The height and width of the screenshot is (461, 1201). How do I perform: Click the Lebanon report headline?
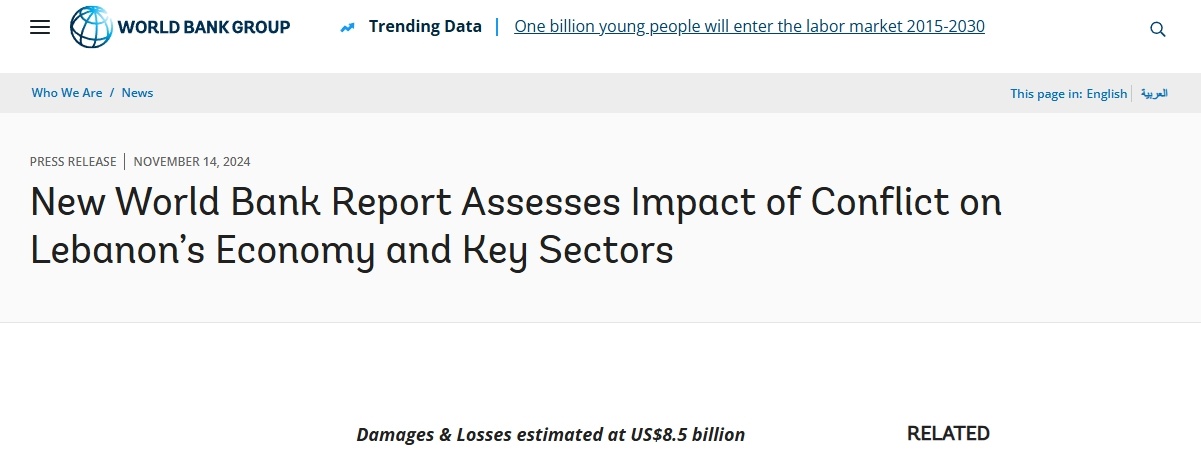[x=516, y=226]
